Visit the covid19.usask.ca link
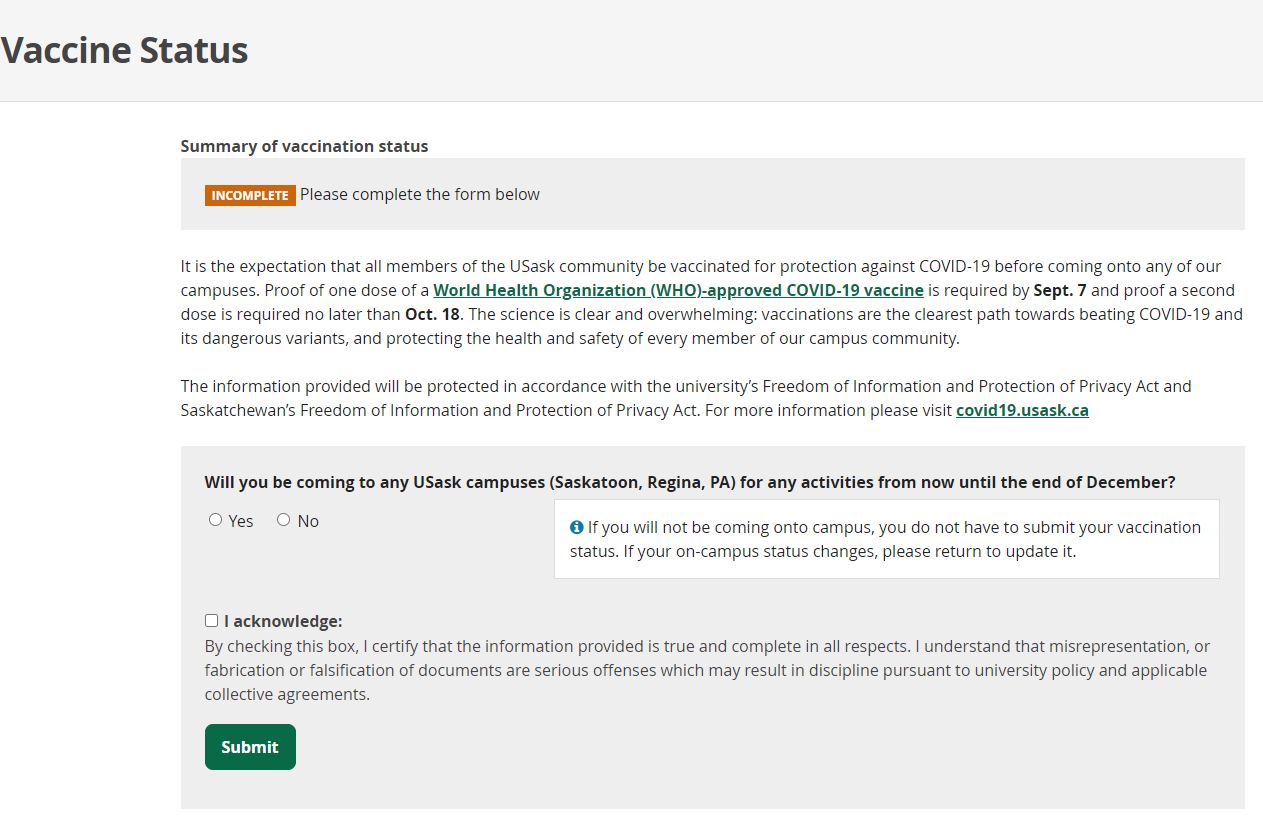Screen dimensions: 1263x821 click(x=1022, y=410)
